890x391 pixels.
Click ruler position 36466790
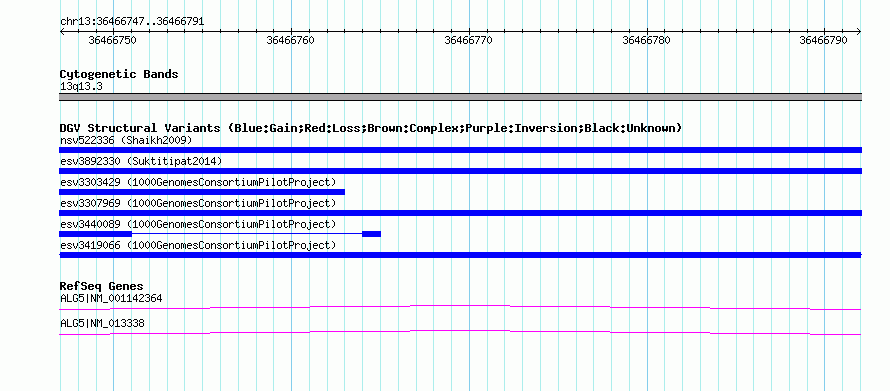click(x=824, y=40)
